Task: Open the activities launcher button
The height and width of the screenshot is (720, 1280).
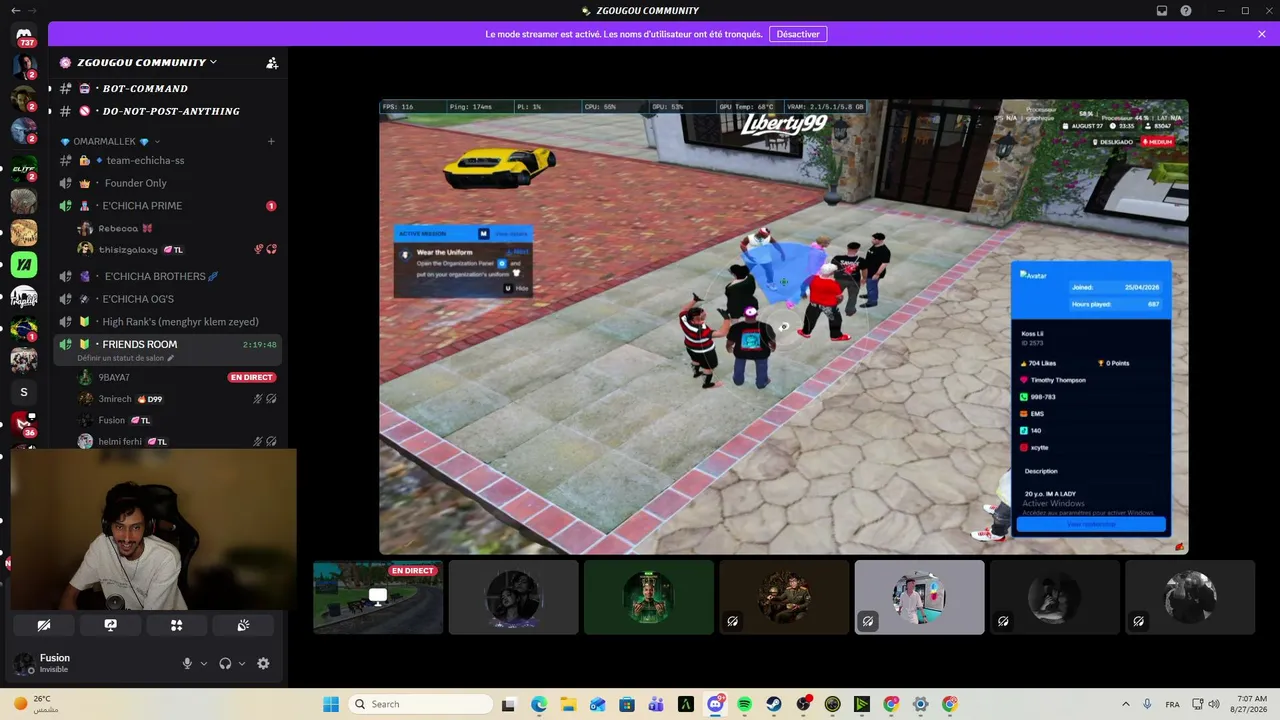Action: (x=177, y=625)
